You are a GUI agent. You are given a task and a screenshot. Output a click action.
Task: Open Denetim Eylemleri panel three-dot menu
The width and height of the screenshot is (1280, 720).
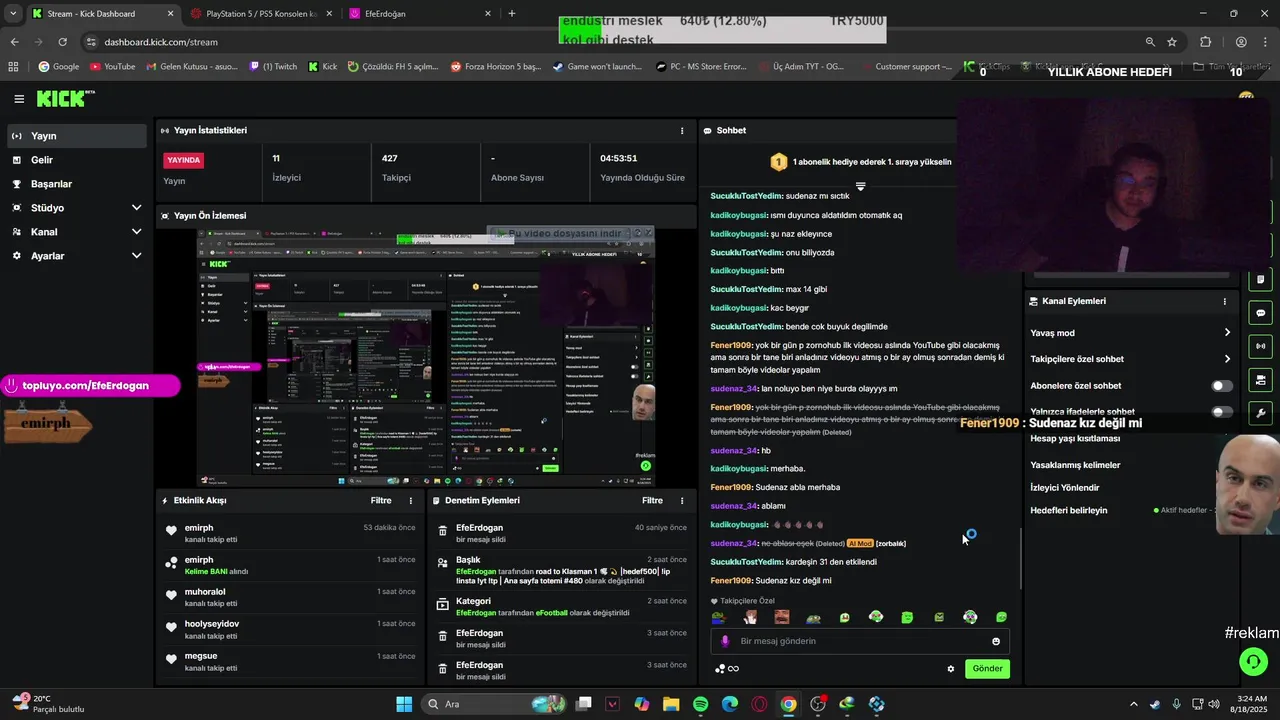682,501
